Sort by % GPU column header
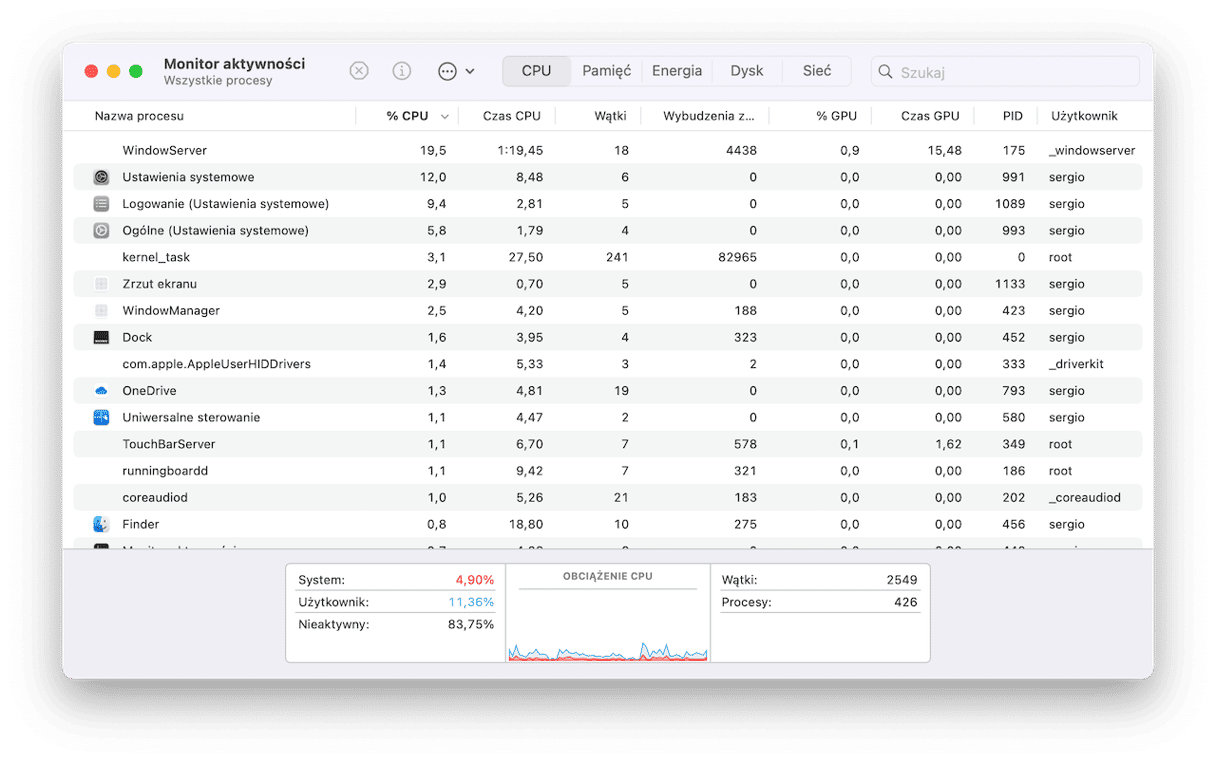This screenshot has width=1216, height=761. 836,116
